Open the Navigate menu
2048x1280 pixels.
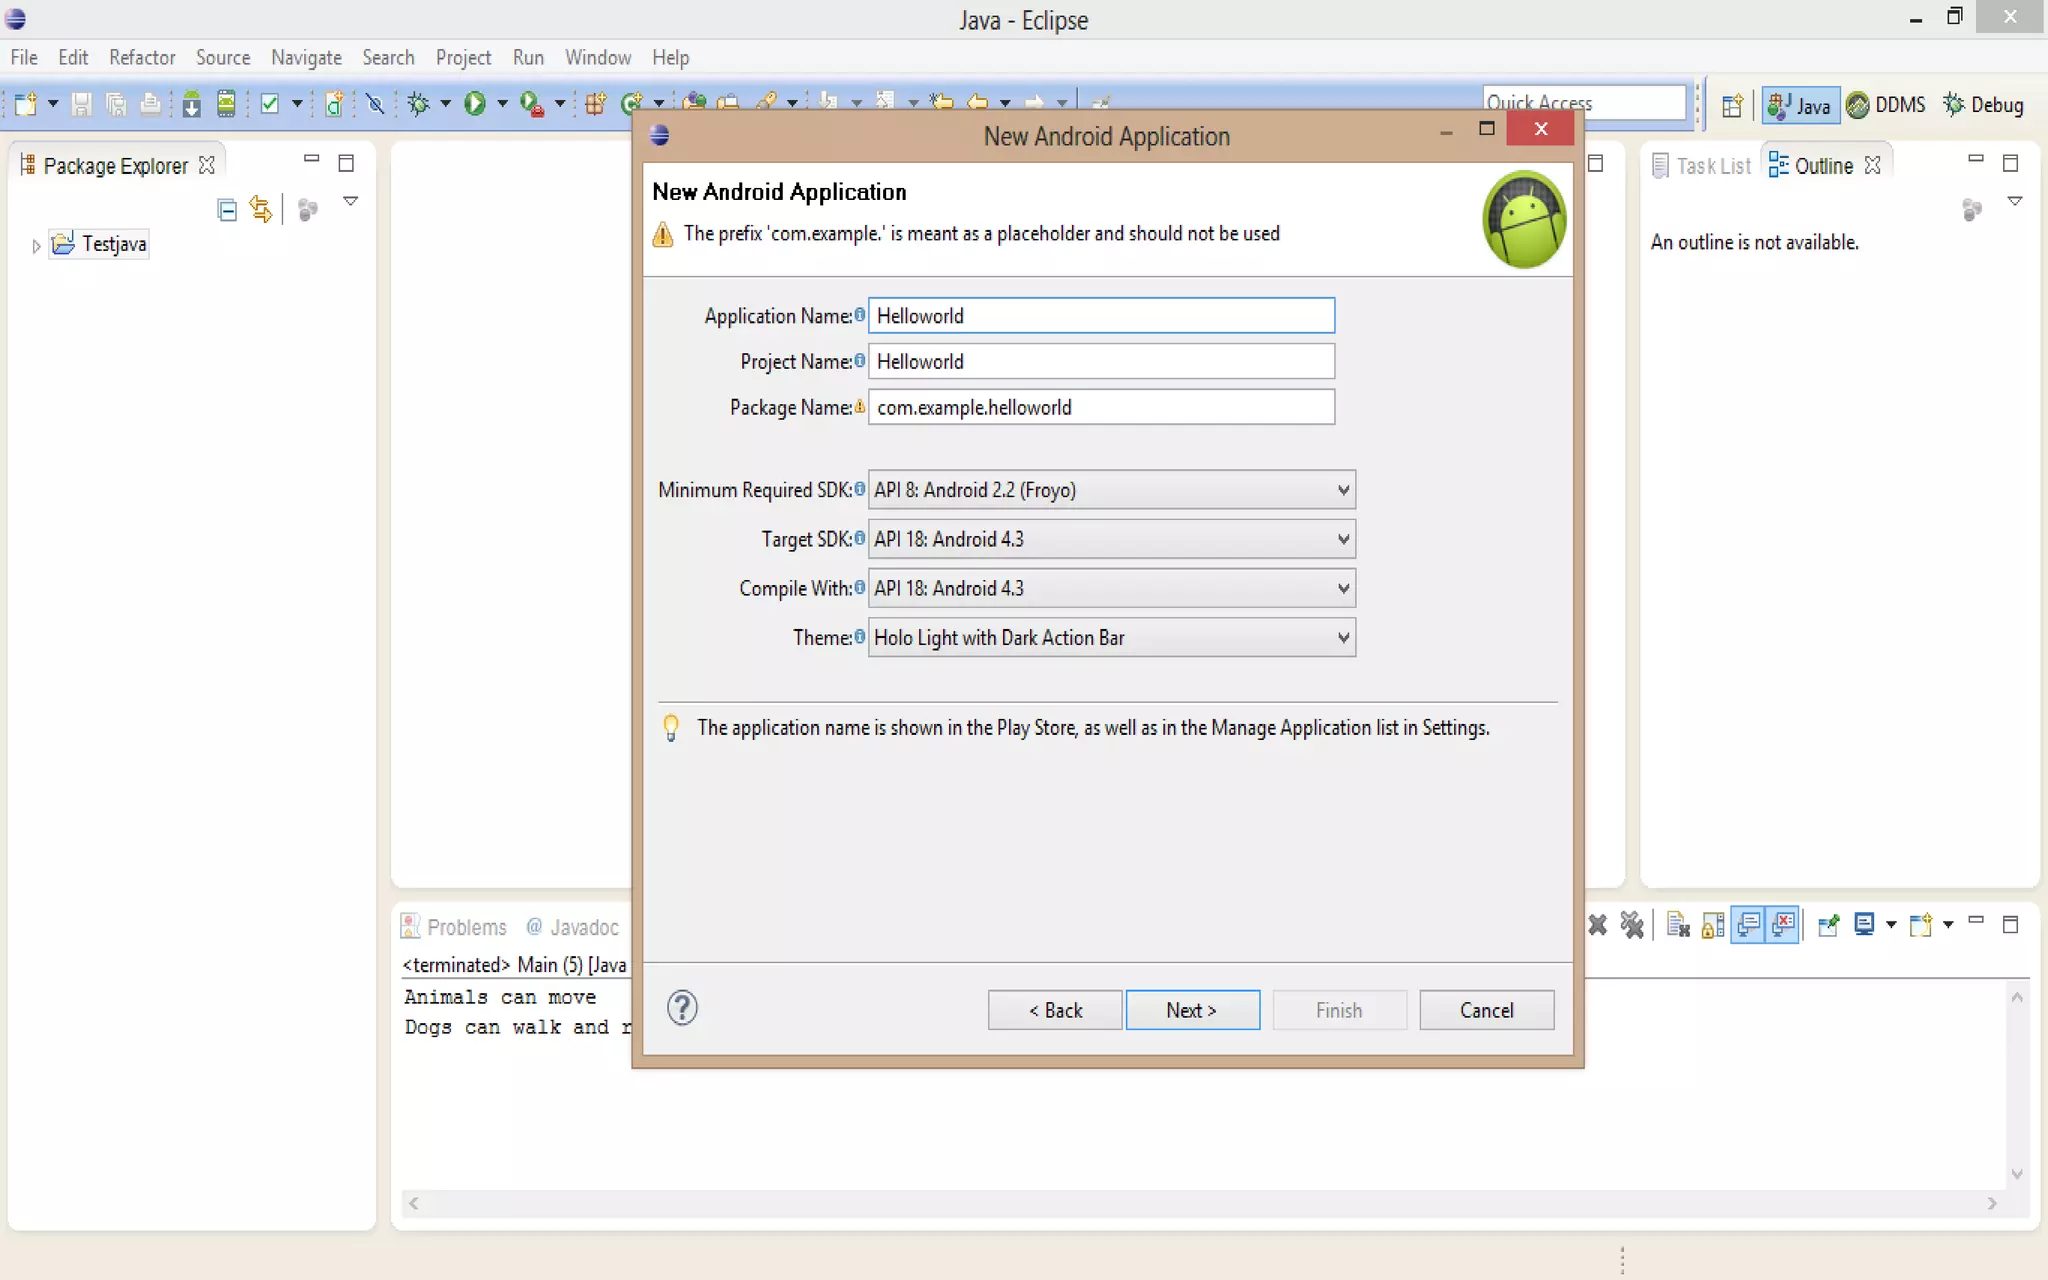[x=306, y=57]
